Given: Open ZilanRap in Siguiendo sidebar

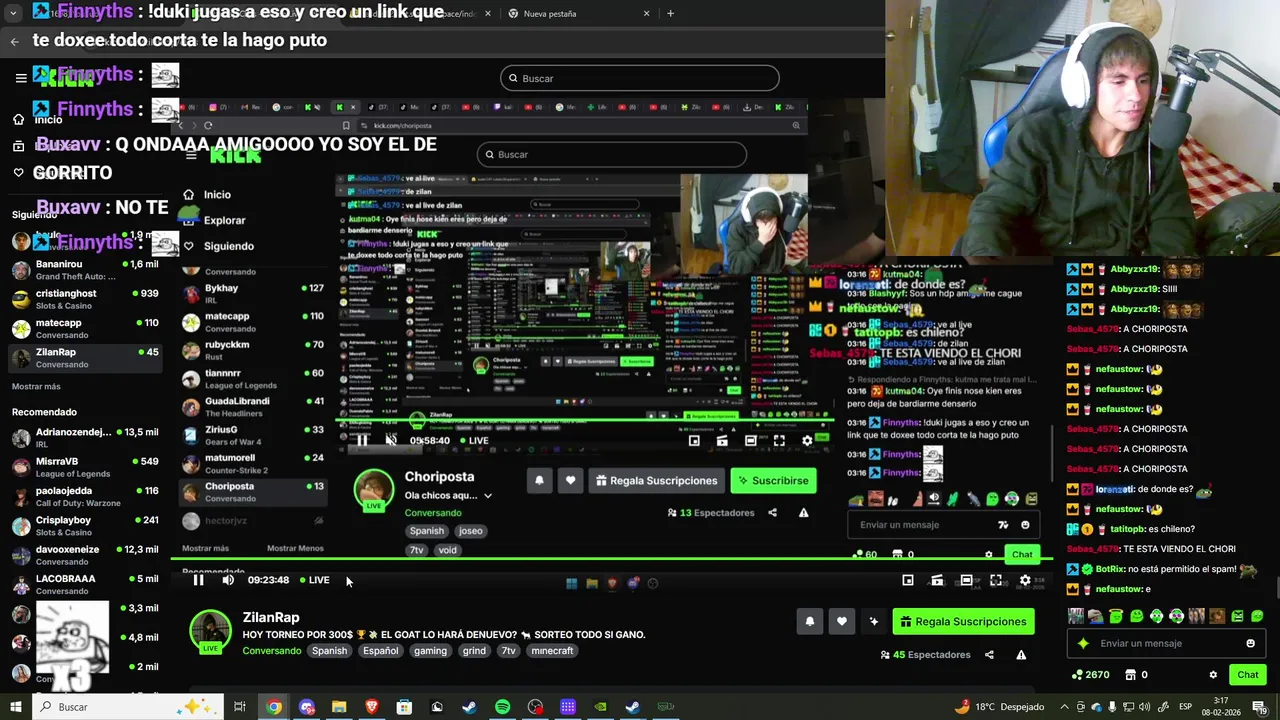Looking at the screenshot, I should [x=84, y=358].
